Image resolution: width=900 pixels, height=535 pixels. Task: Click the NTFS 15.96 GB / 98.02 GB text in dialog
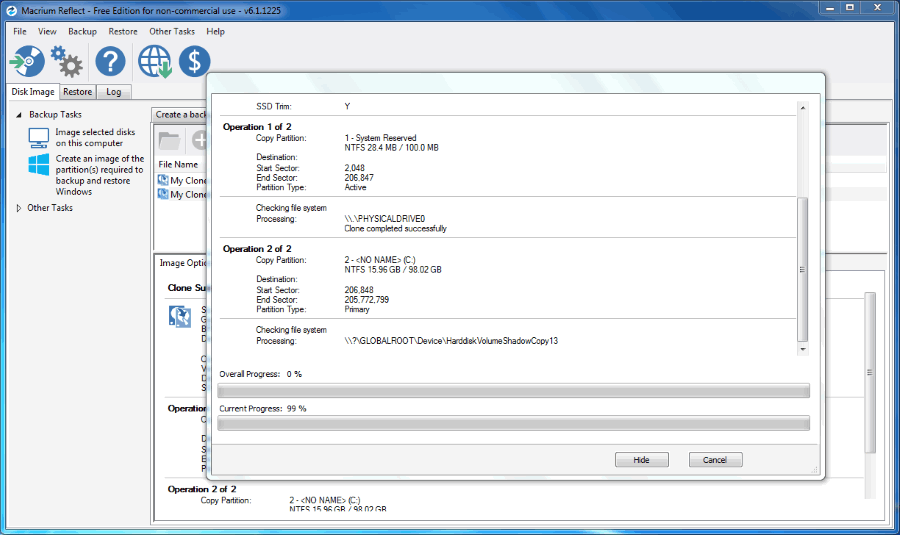point(393,270)
